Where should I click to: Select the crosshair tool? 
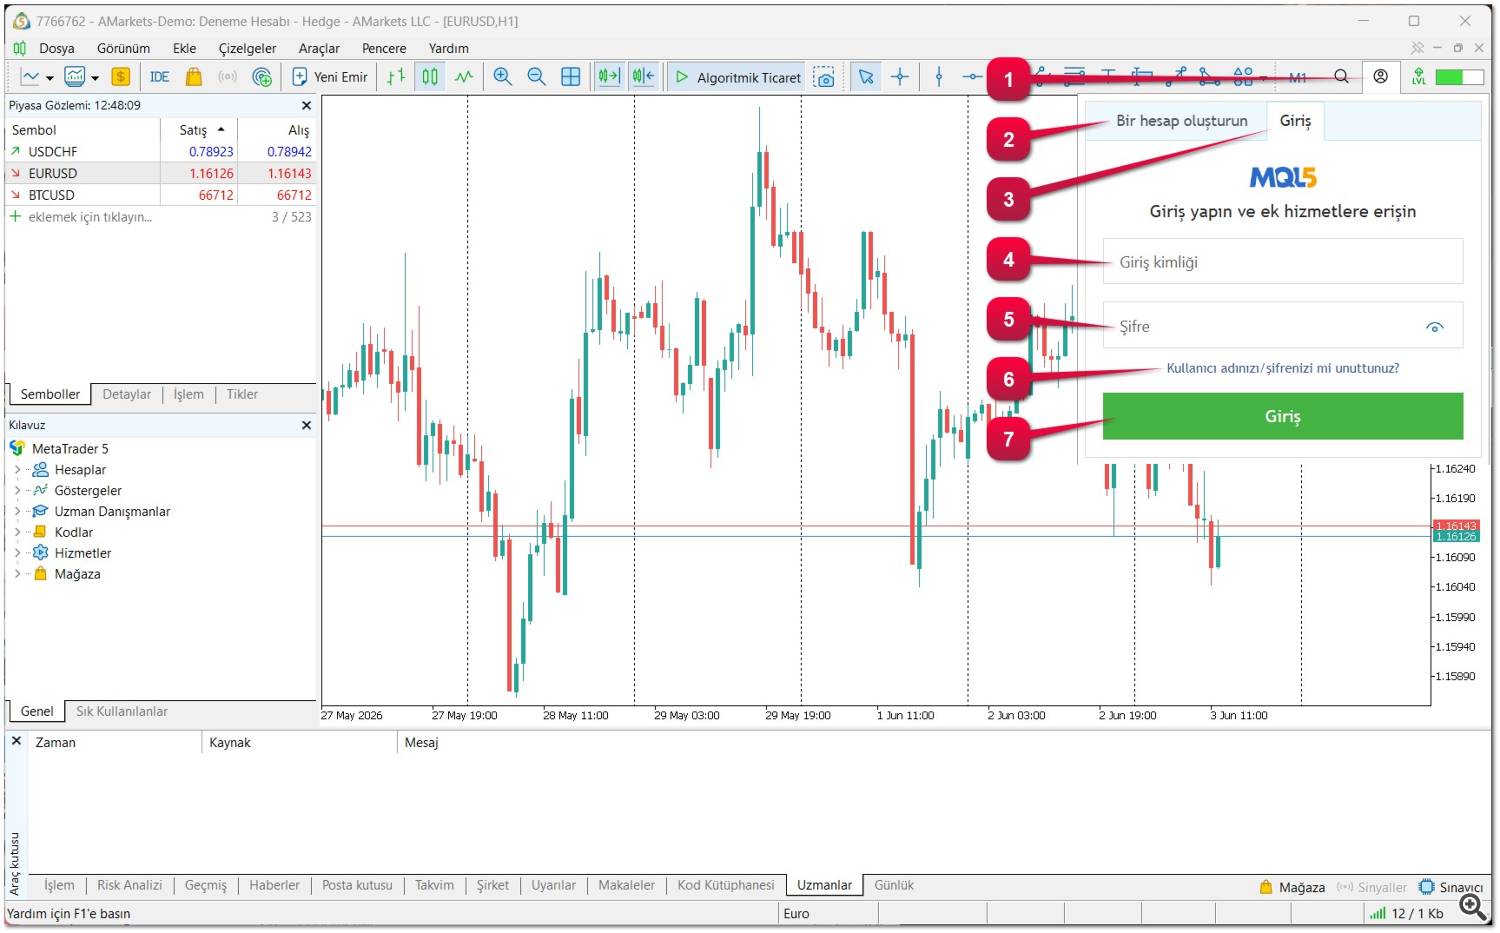pyautogui.click(x=900, y=77)
